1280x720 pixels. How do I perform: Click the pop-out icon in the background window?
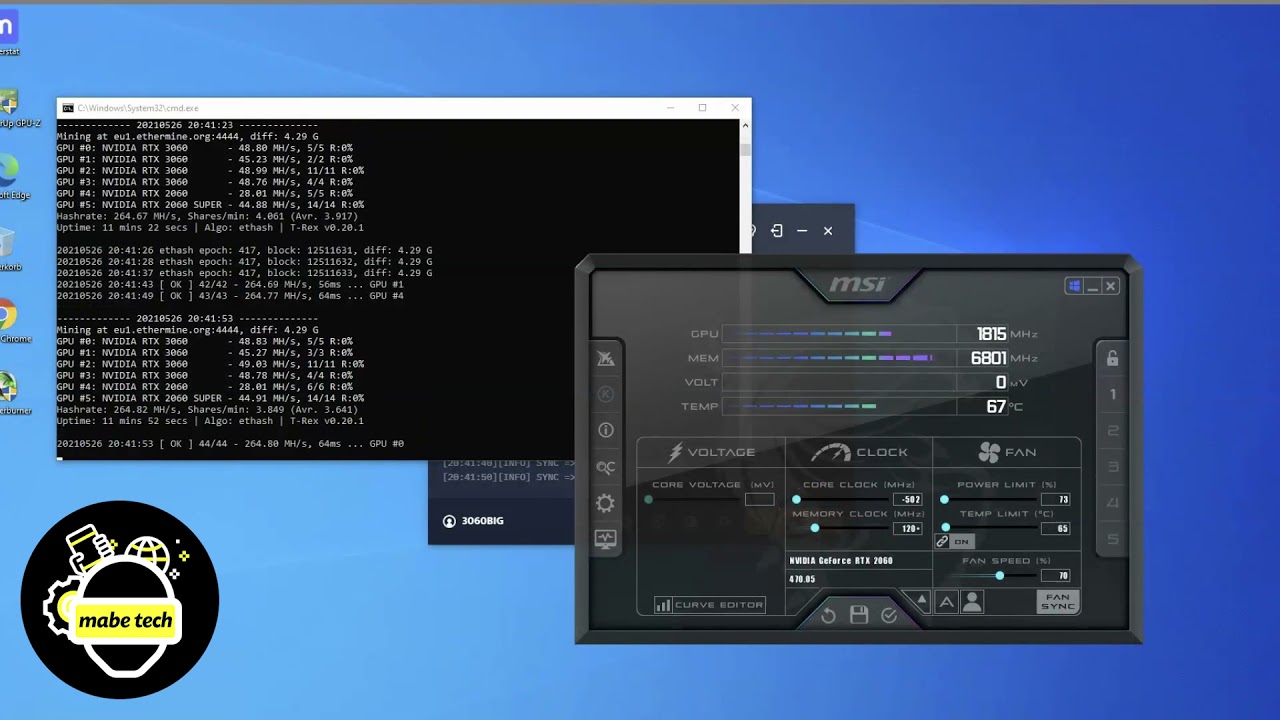(x=776, y=231)
